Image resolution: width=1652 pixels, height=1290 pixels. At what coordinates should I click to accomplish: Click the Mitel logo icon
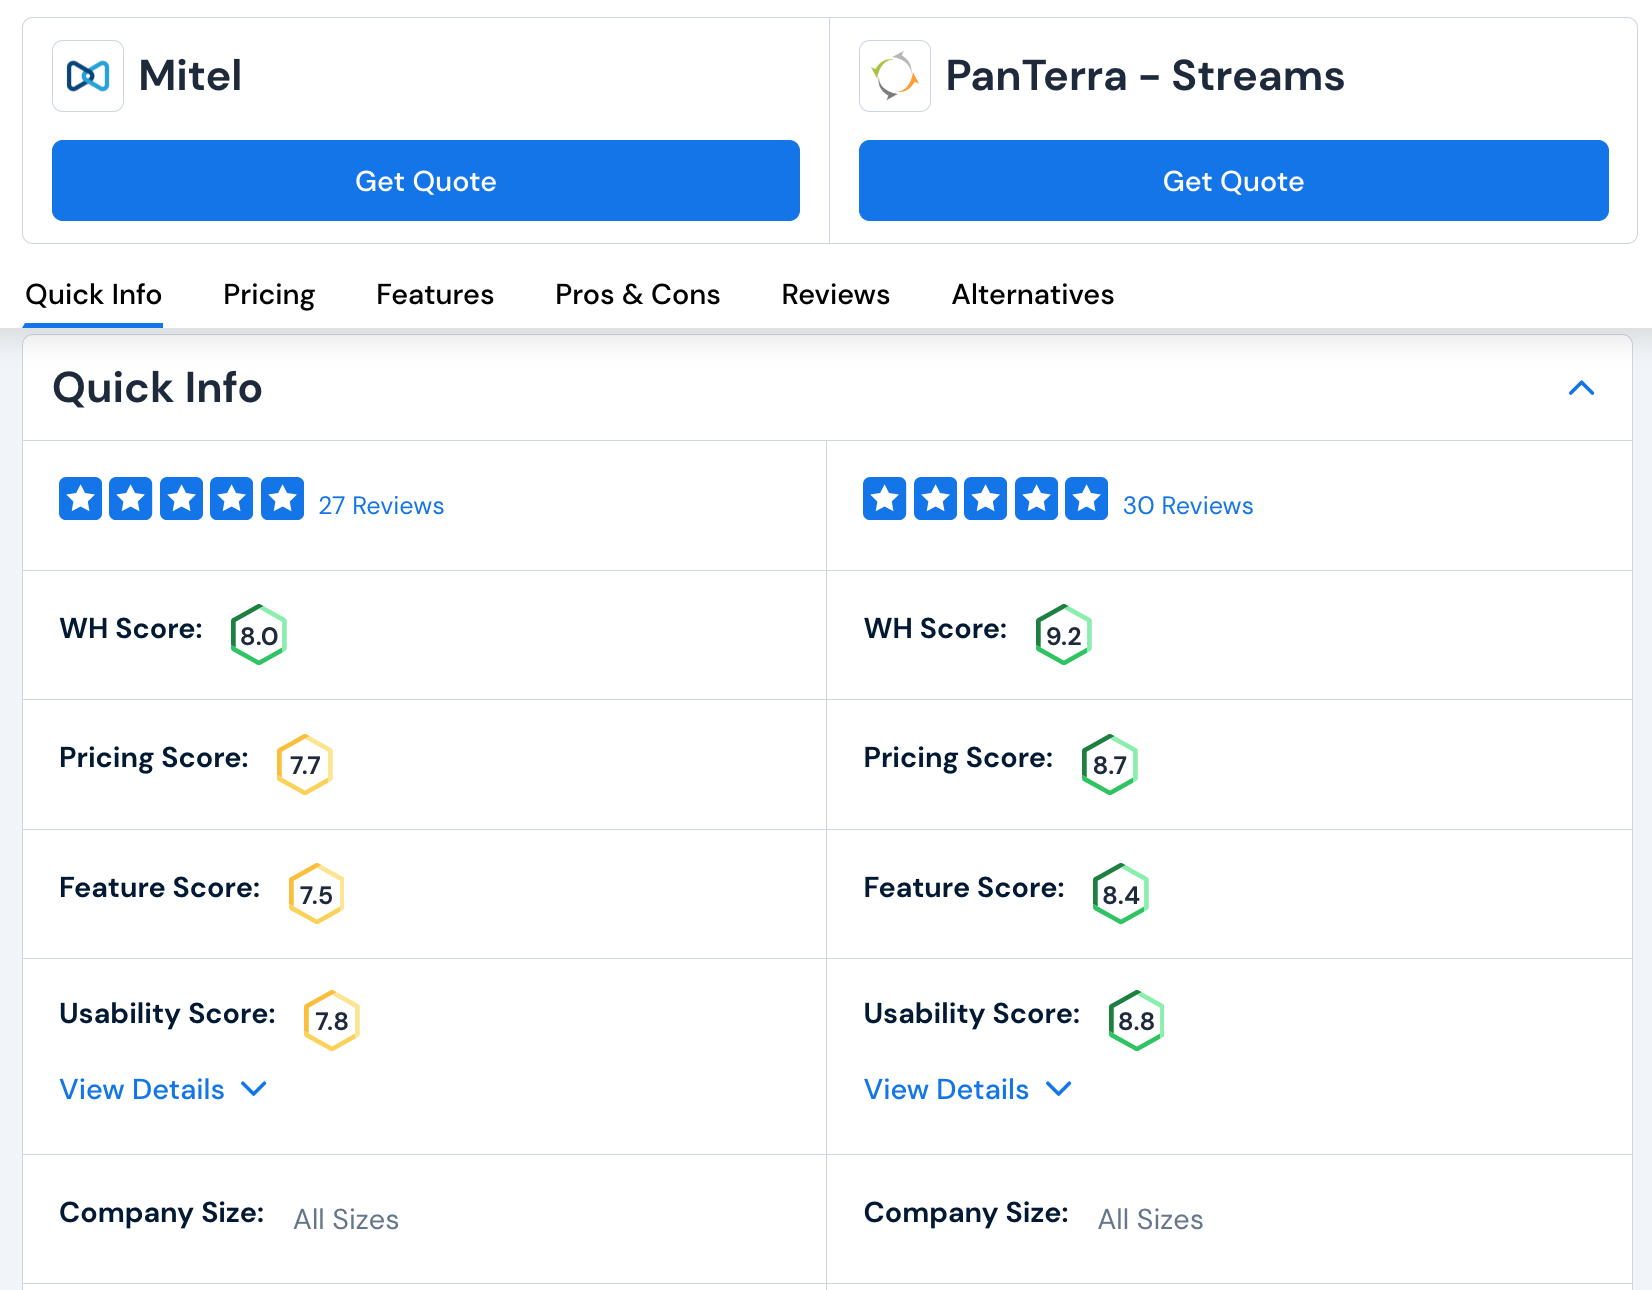[x=88, y=76]
